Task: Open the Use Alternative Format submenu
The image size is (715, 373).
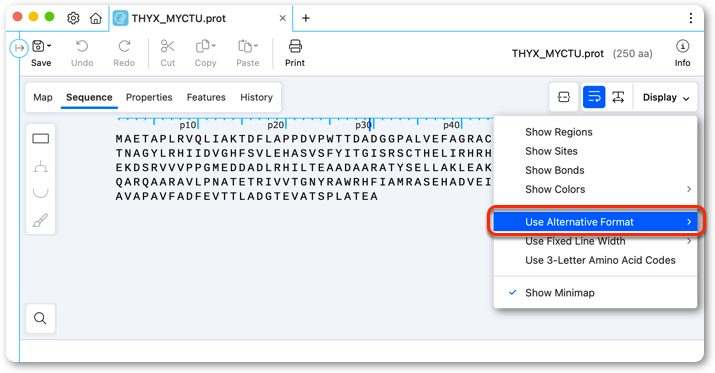Action: tap(596, 222)
